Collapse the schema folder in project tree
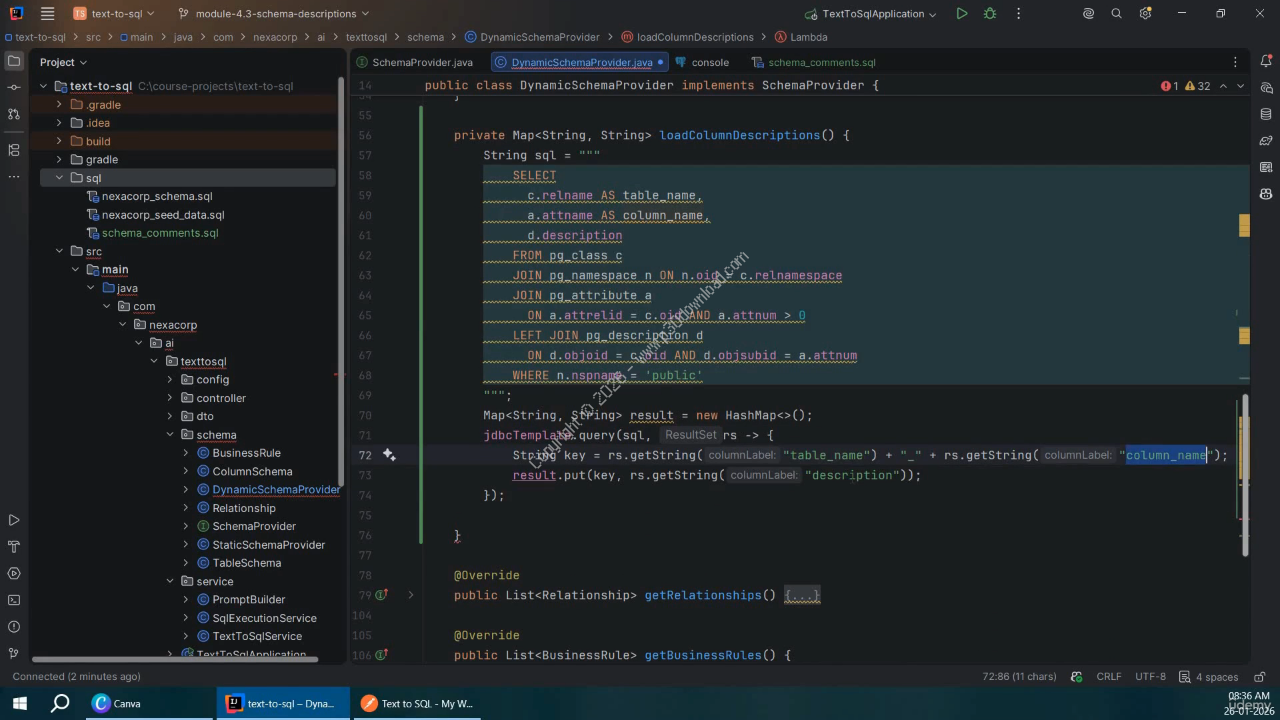The image size is (1280, 720). click(x=171, y=435)
